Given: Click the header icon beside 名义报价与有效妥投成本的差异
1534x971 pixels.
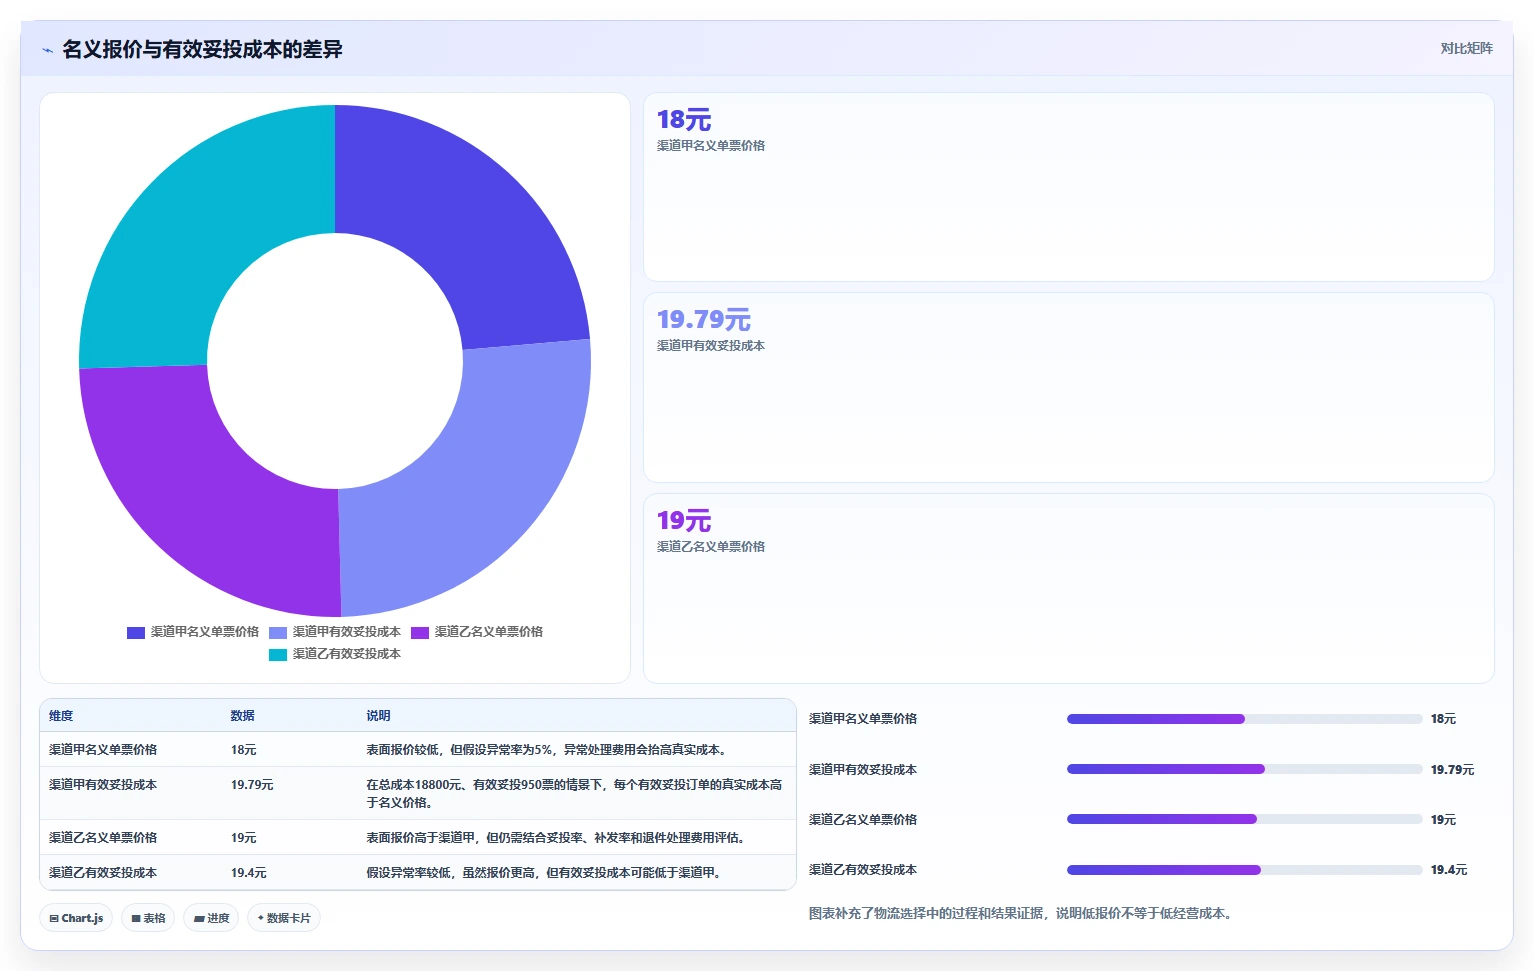Looking at the screenshot, I should (x=47, y=49).
